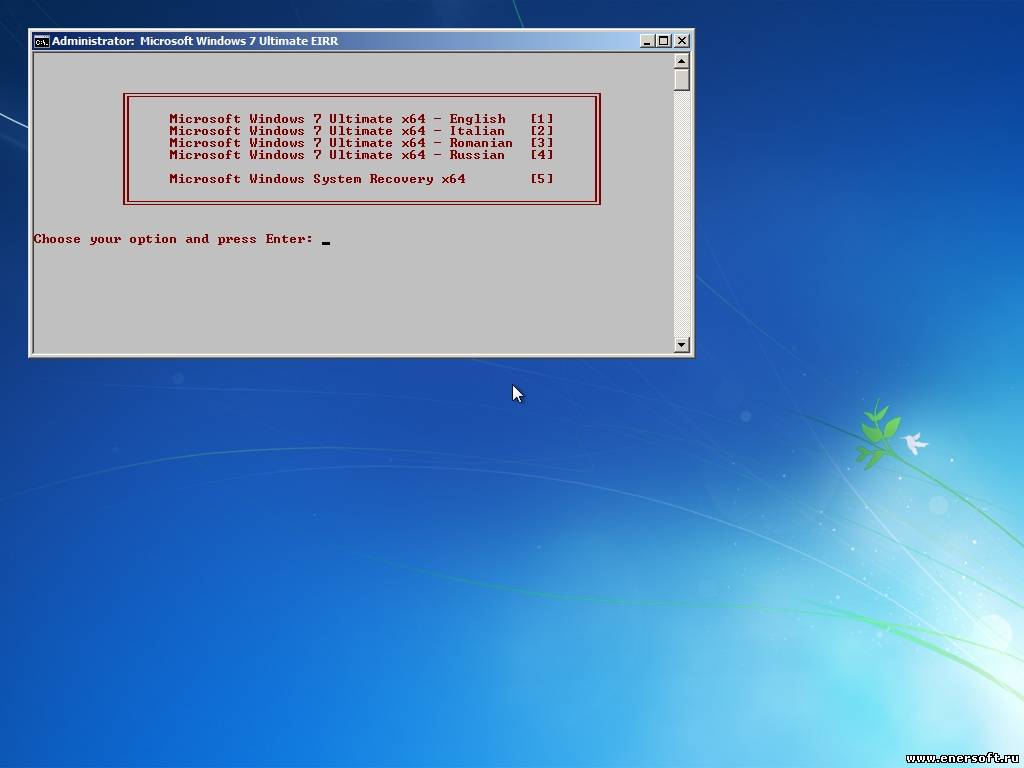Screen dimensions: 1024x768
Task: Click the console vertical scrollbar thumb
Action: [682, 80]
